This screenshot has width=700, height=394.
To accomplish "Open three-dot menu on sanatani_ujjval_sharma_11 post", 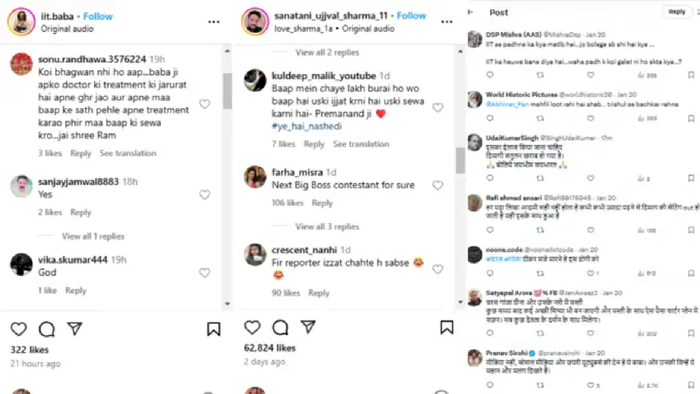I will [x=446, y=22].
